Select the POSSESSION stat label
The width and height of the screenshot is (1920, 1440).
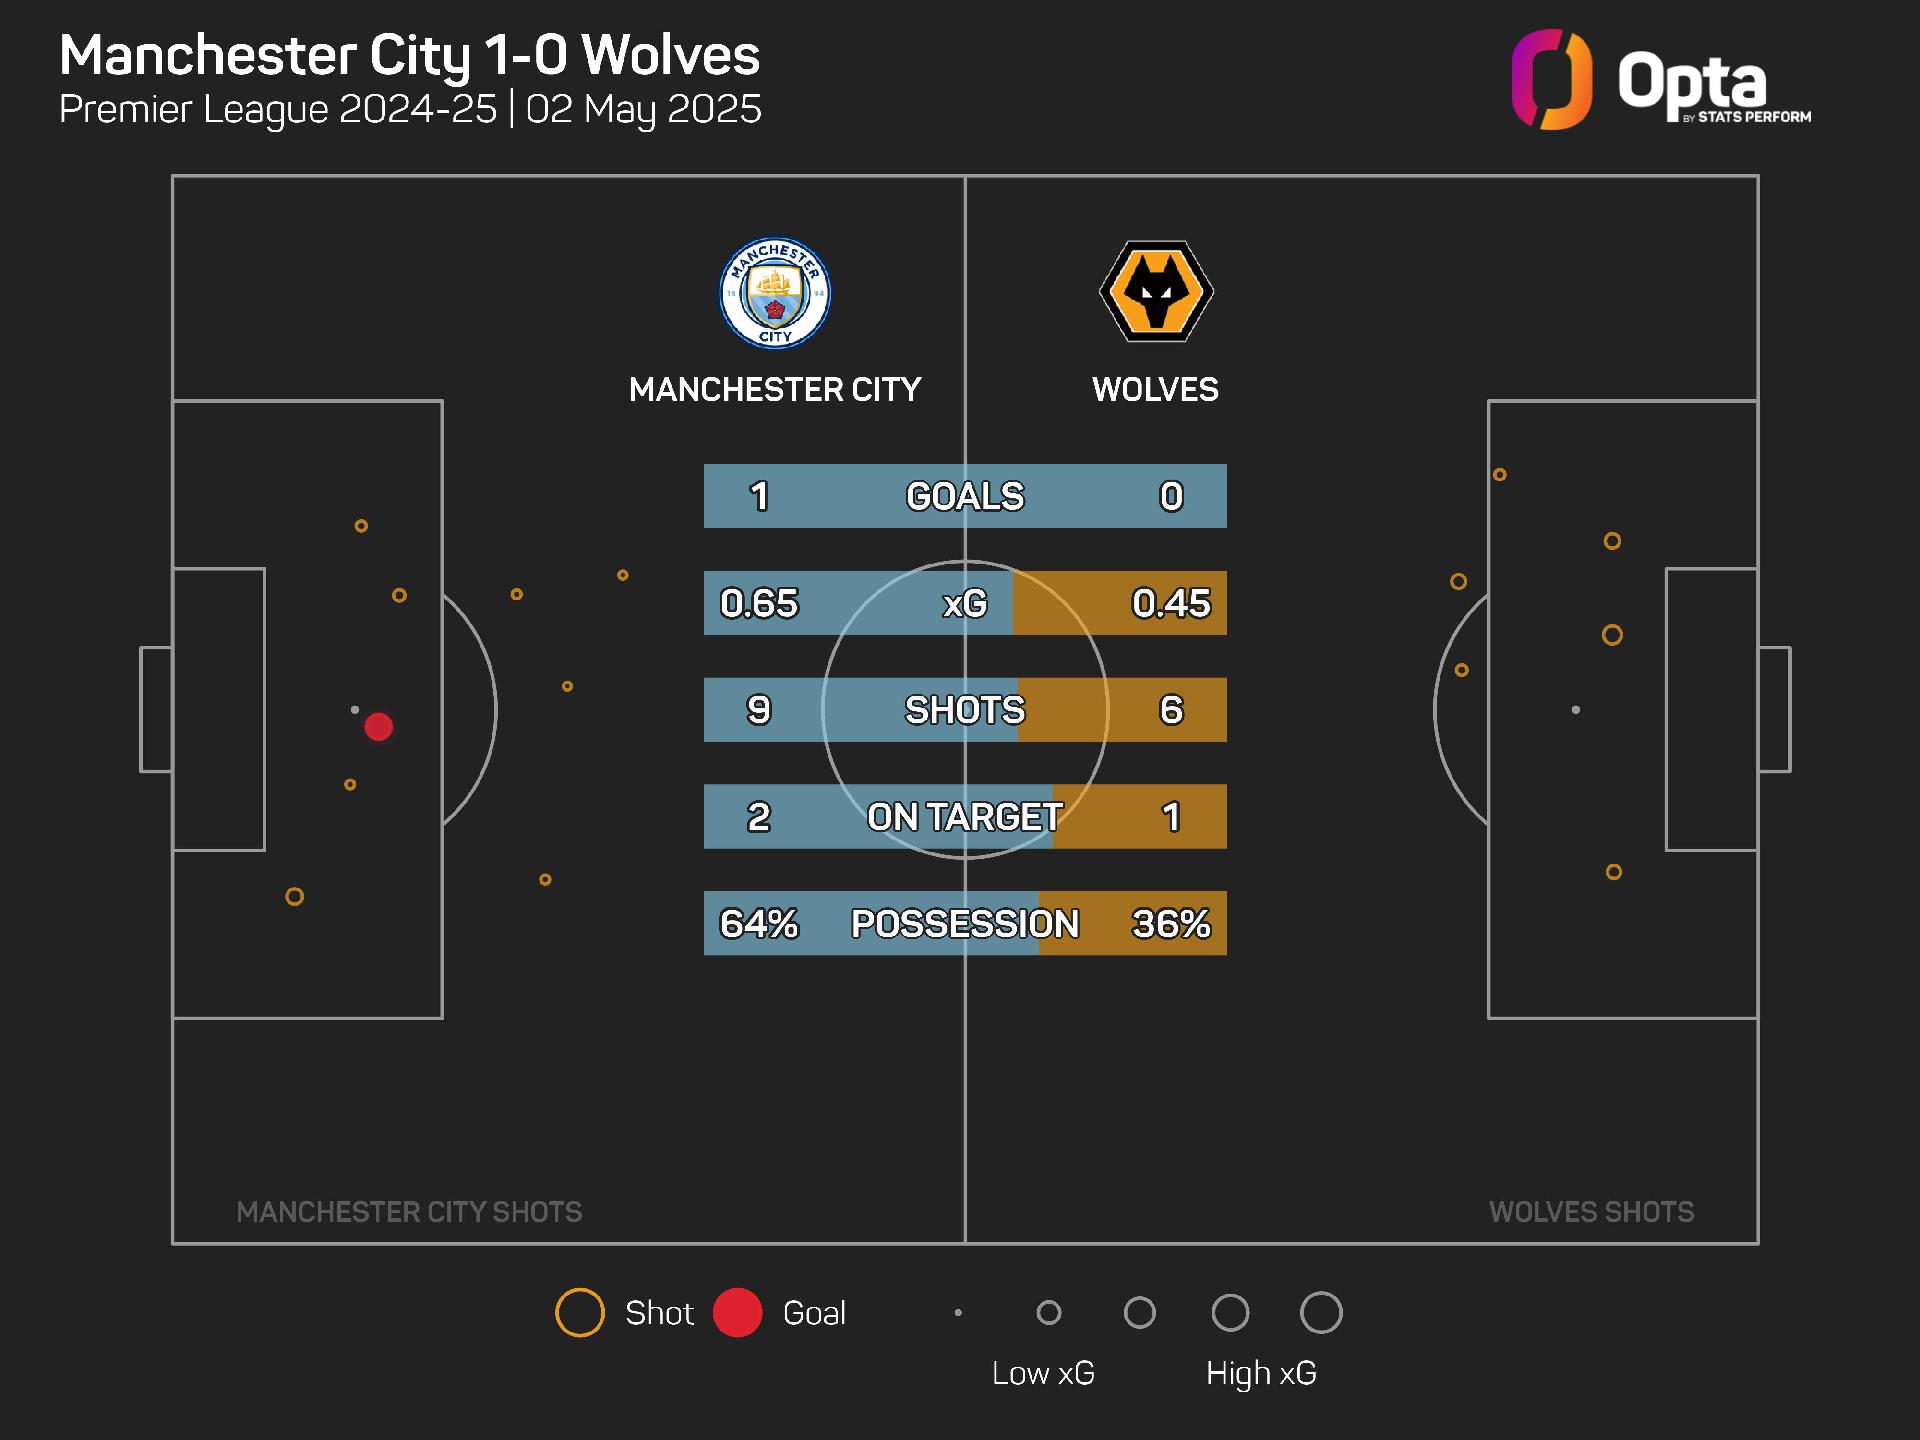965,924
